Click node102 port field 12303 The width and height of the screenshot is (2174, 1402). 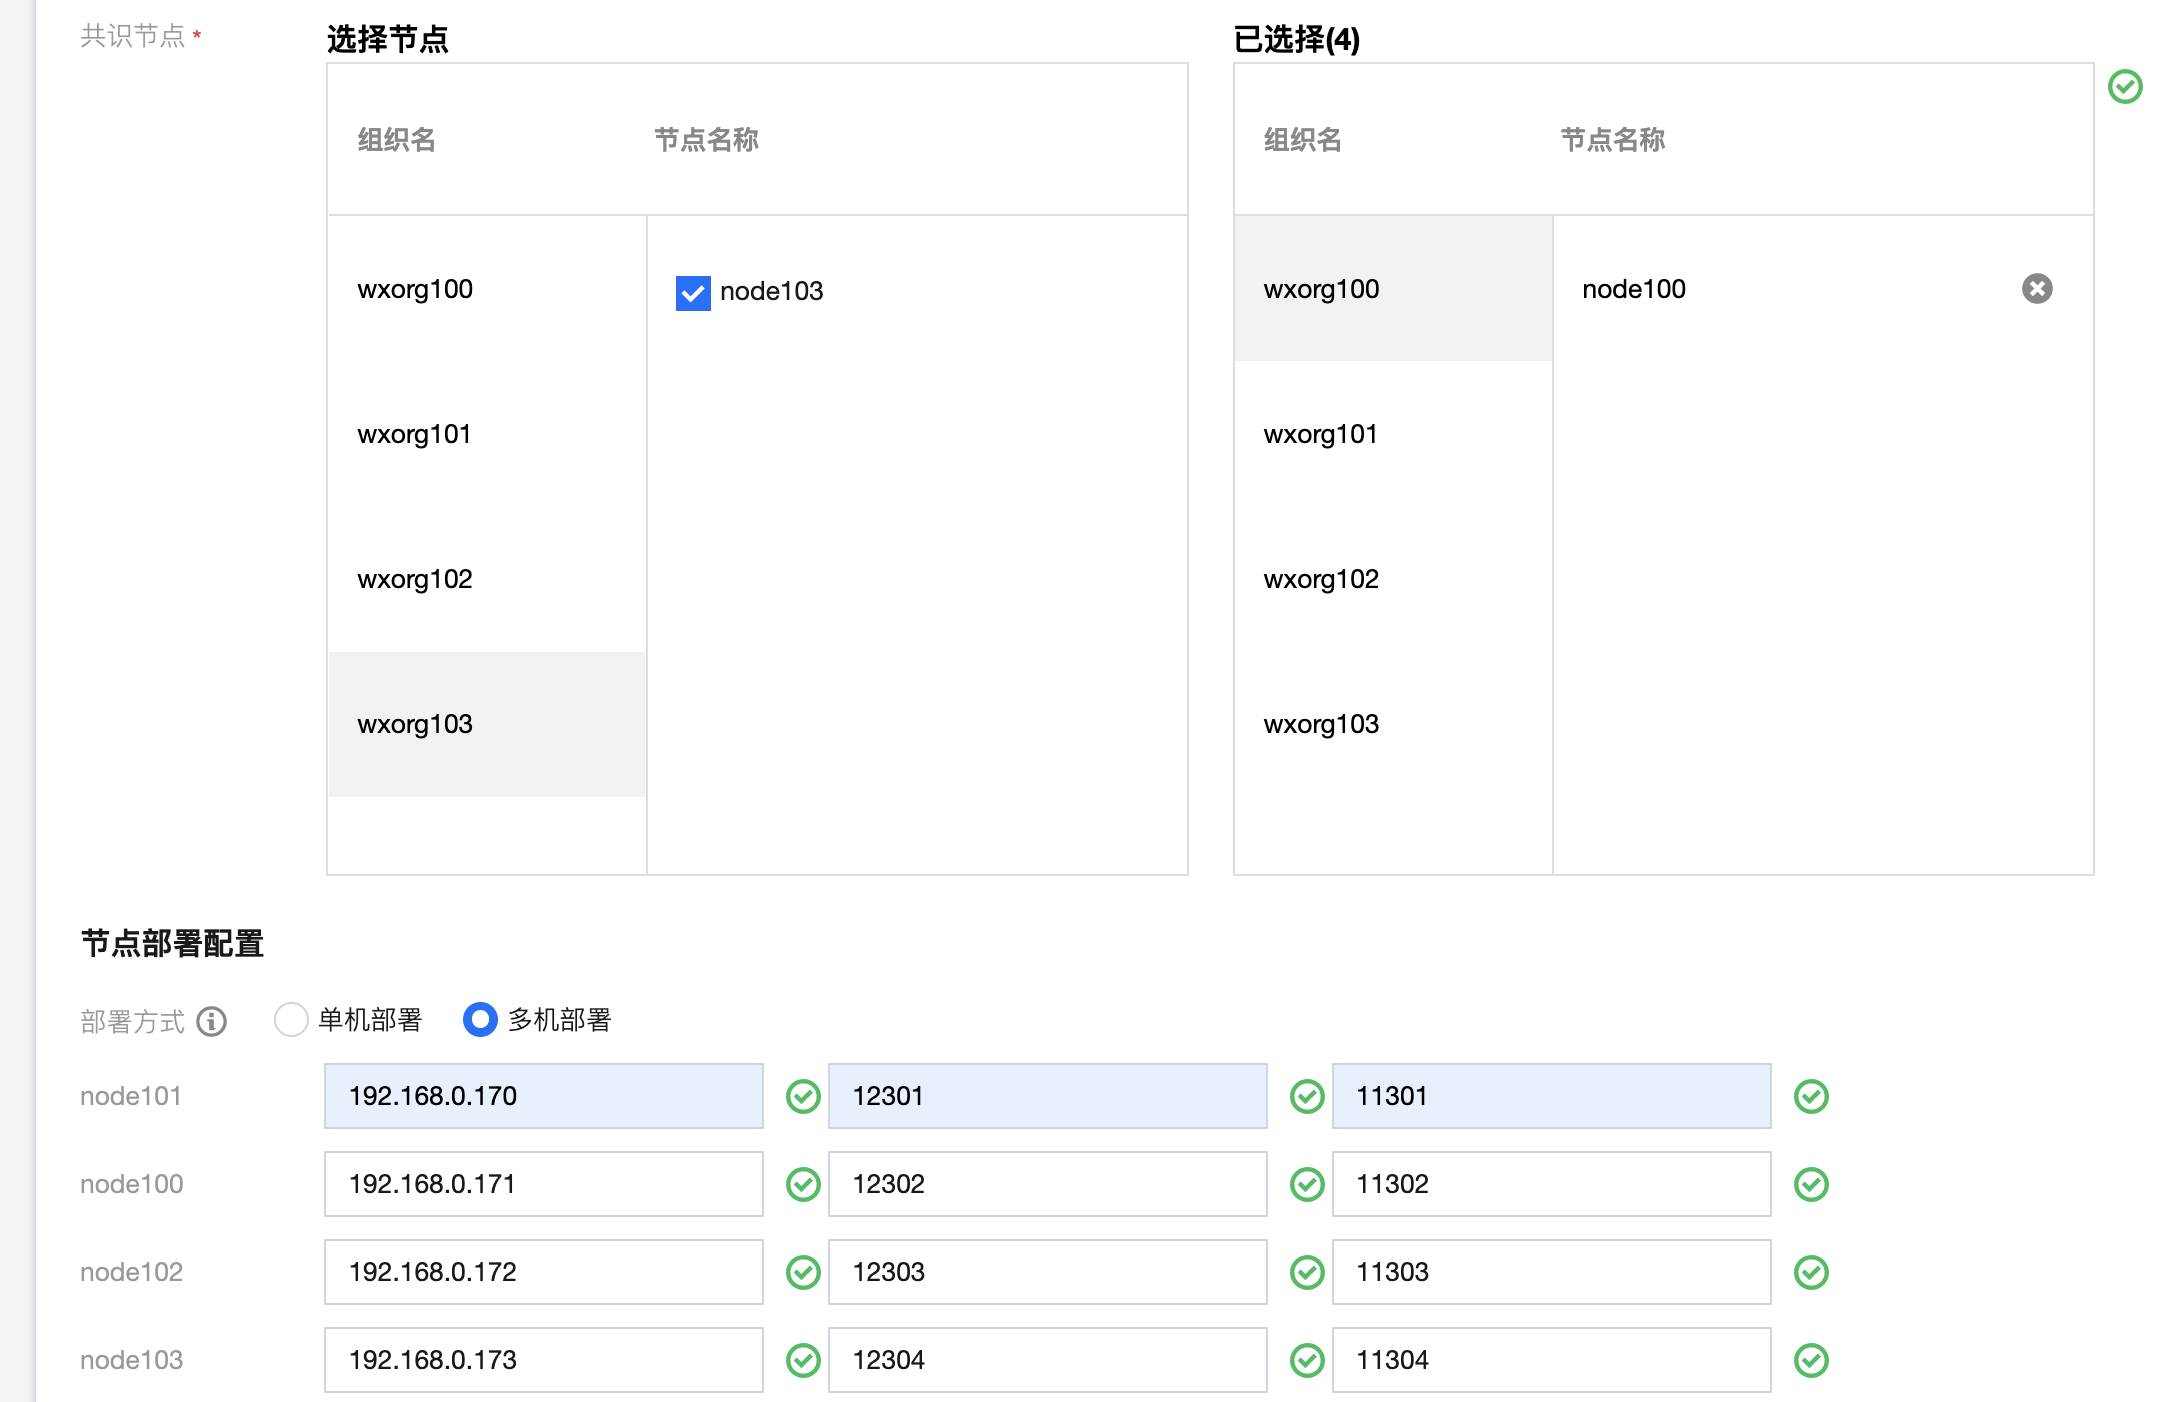tap(1047, 1272)
